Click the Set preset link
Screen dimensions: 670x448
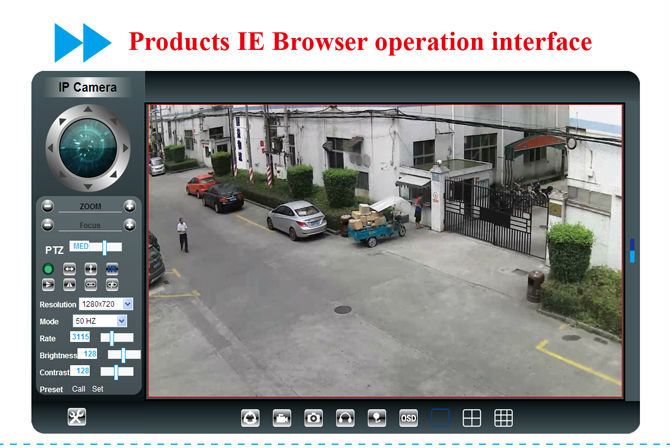(x=97, y=388)
